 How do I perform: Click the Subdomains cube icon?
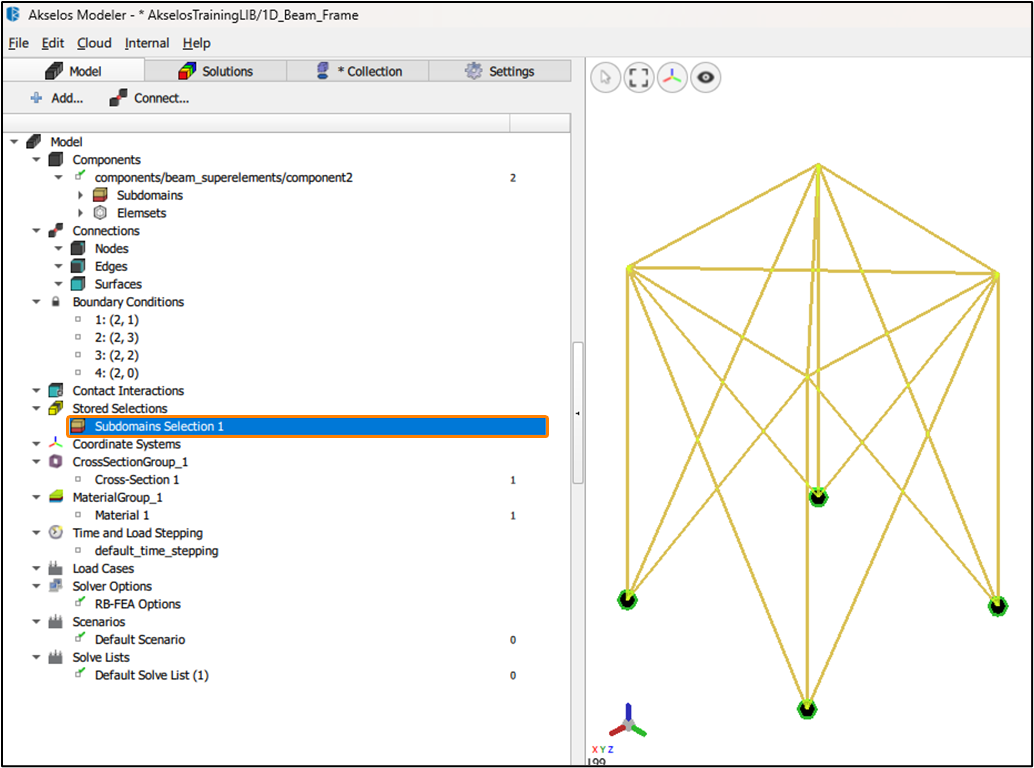[100, 195]
